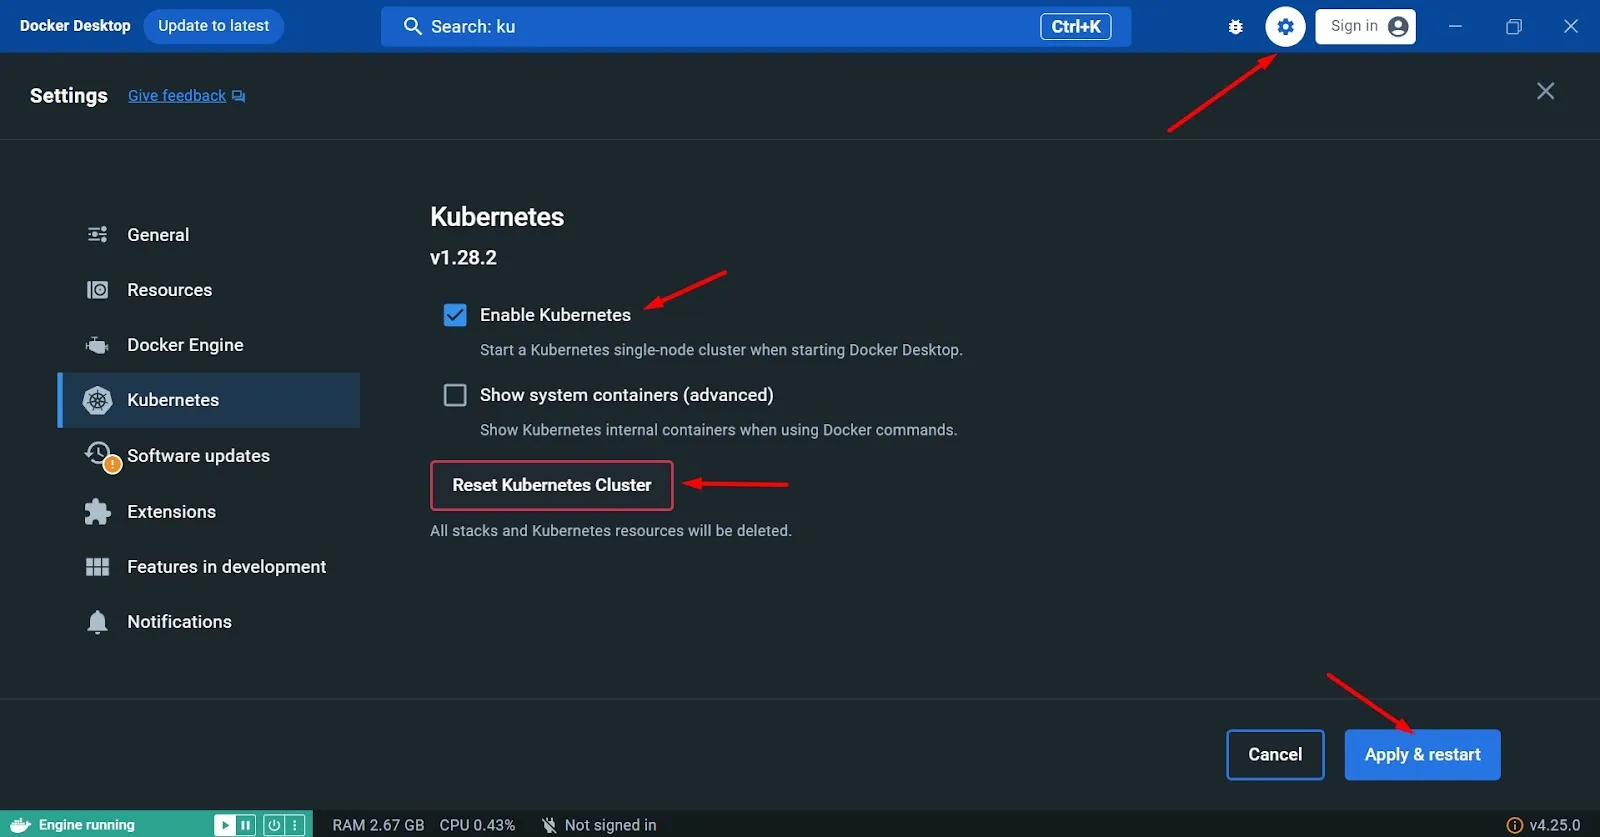
Task: Click the Notifications bell icon
Action: point(97,622)
